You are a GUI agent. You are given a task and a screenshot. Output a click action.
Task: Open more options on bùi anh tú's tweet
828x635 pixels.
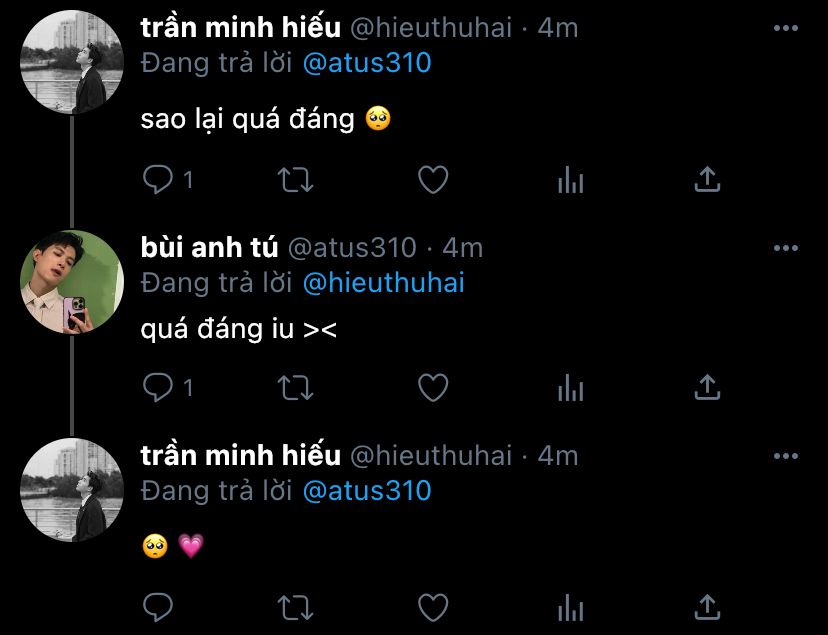pyautogui.click(x=786, y=248)
